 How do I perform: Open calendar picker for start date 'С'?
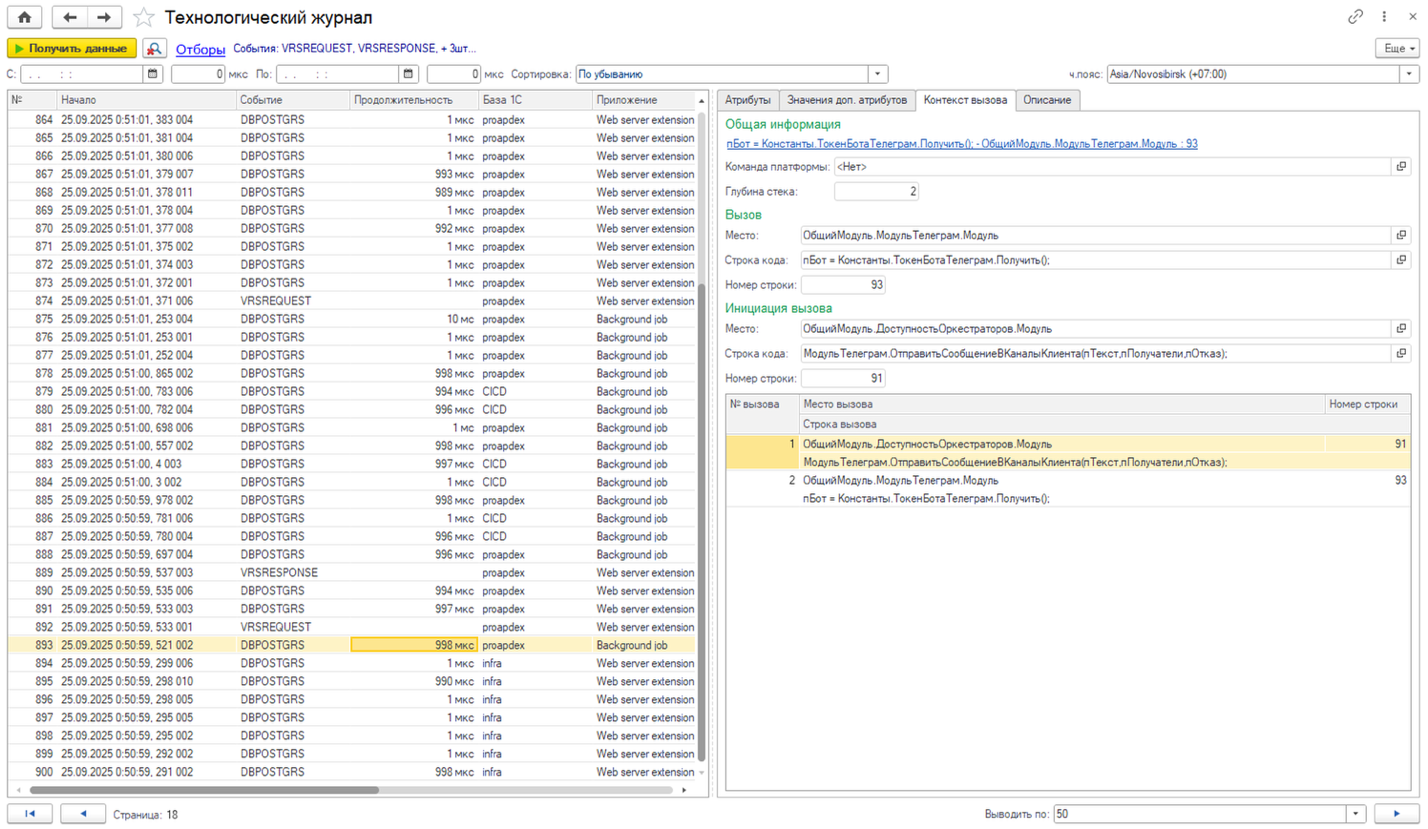pyautogui.click(x=153, y=74)
